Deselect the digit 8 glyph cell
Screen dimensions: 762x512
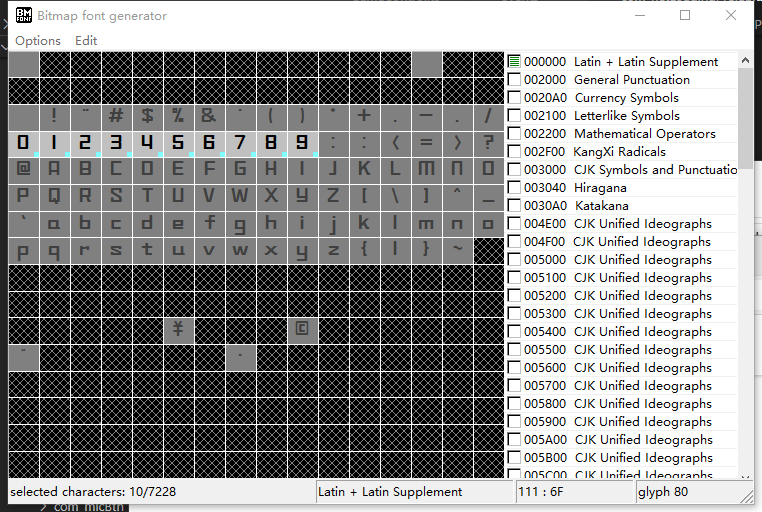[272, 143]
